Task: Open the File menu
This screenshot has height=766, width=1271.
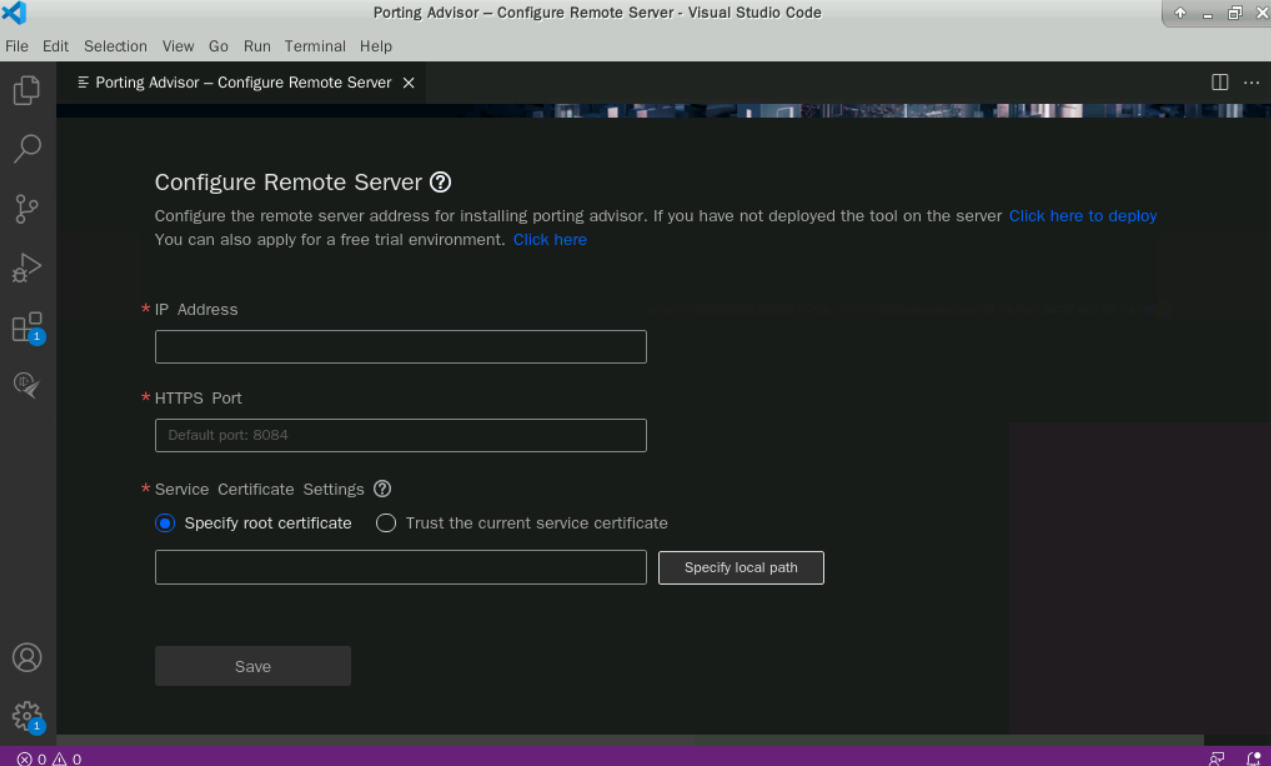Action: click(x=17, y=46)
